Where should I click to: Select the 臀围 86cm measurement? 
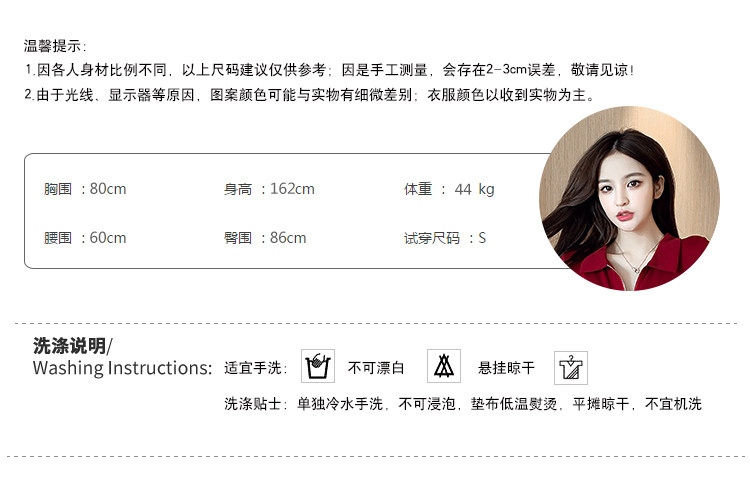coord(265,238)
